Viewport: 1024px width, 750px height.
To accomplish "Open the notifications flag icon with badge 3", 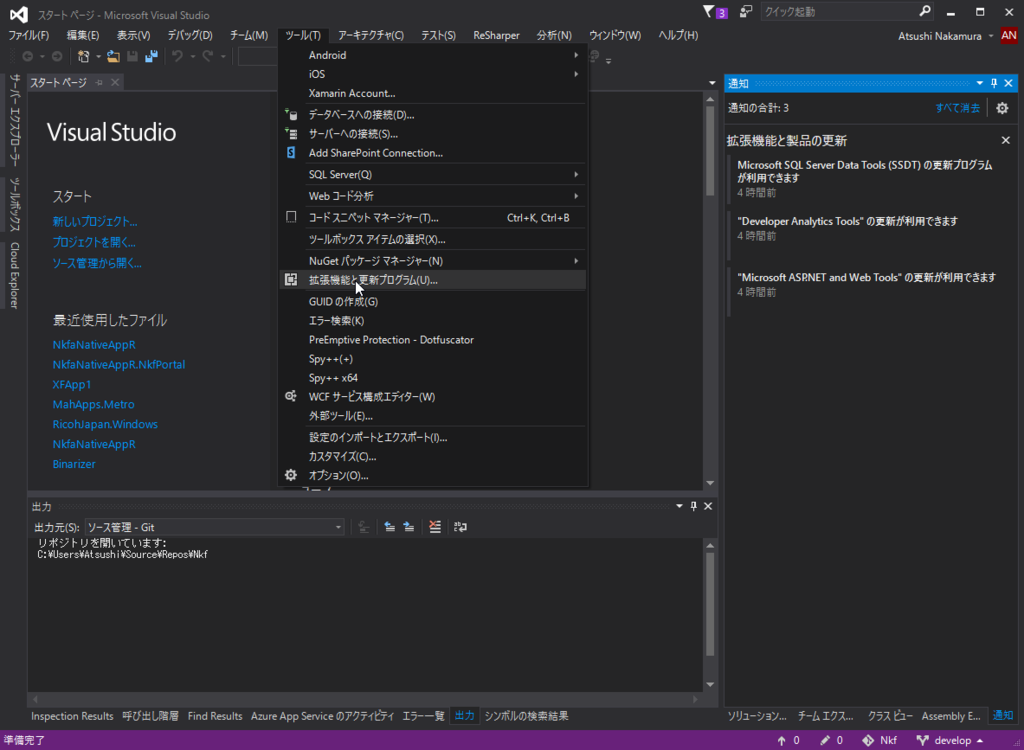I will pos(714,12).
